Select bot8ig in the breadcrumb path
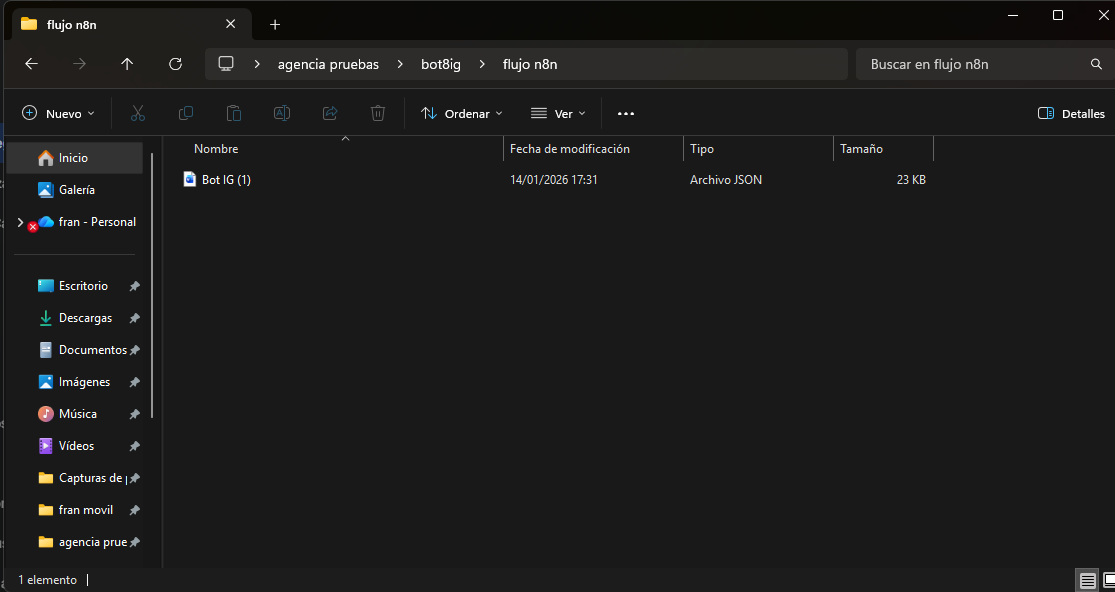 [x=441, y=65]
